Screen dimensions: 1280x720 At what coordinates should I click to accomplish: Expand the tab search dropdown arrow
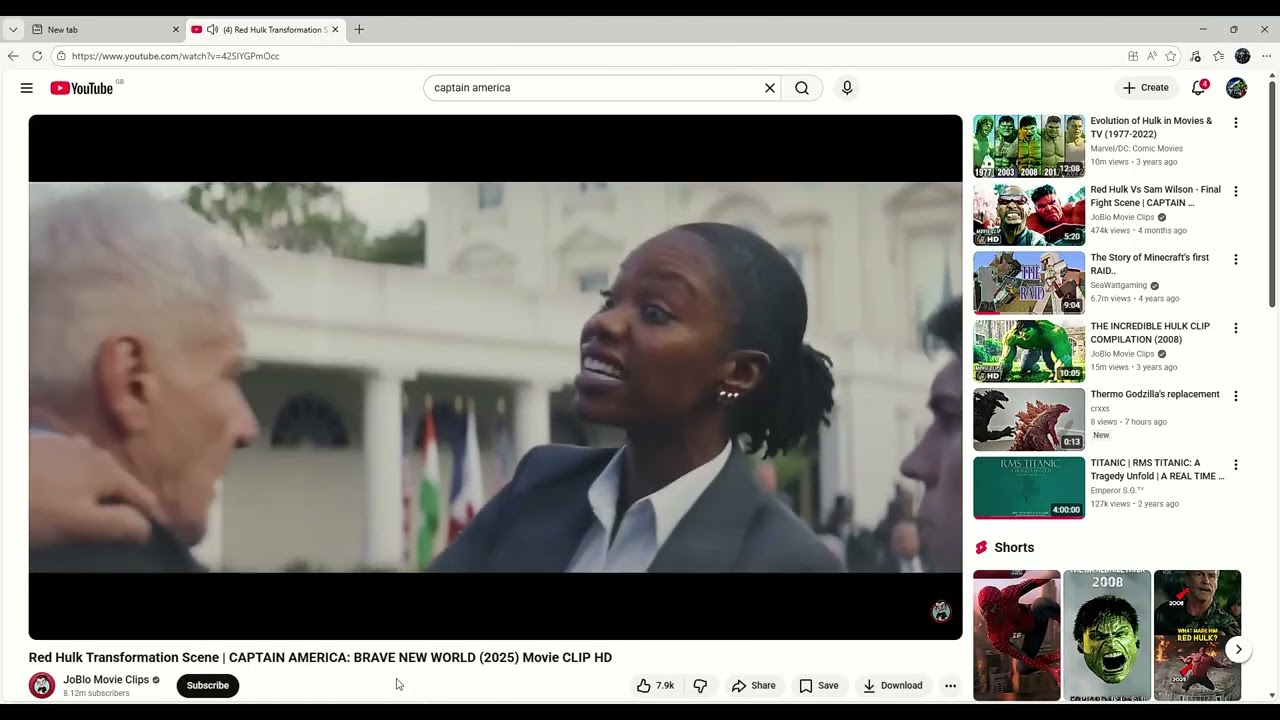13,30
